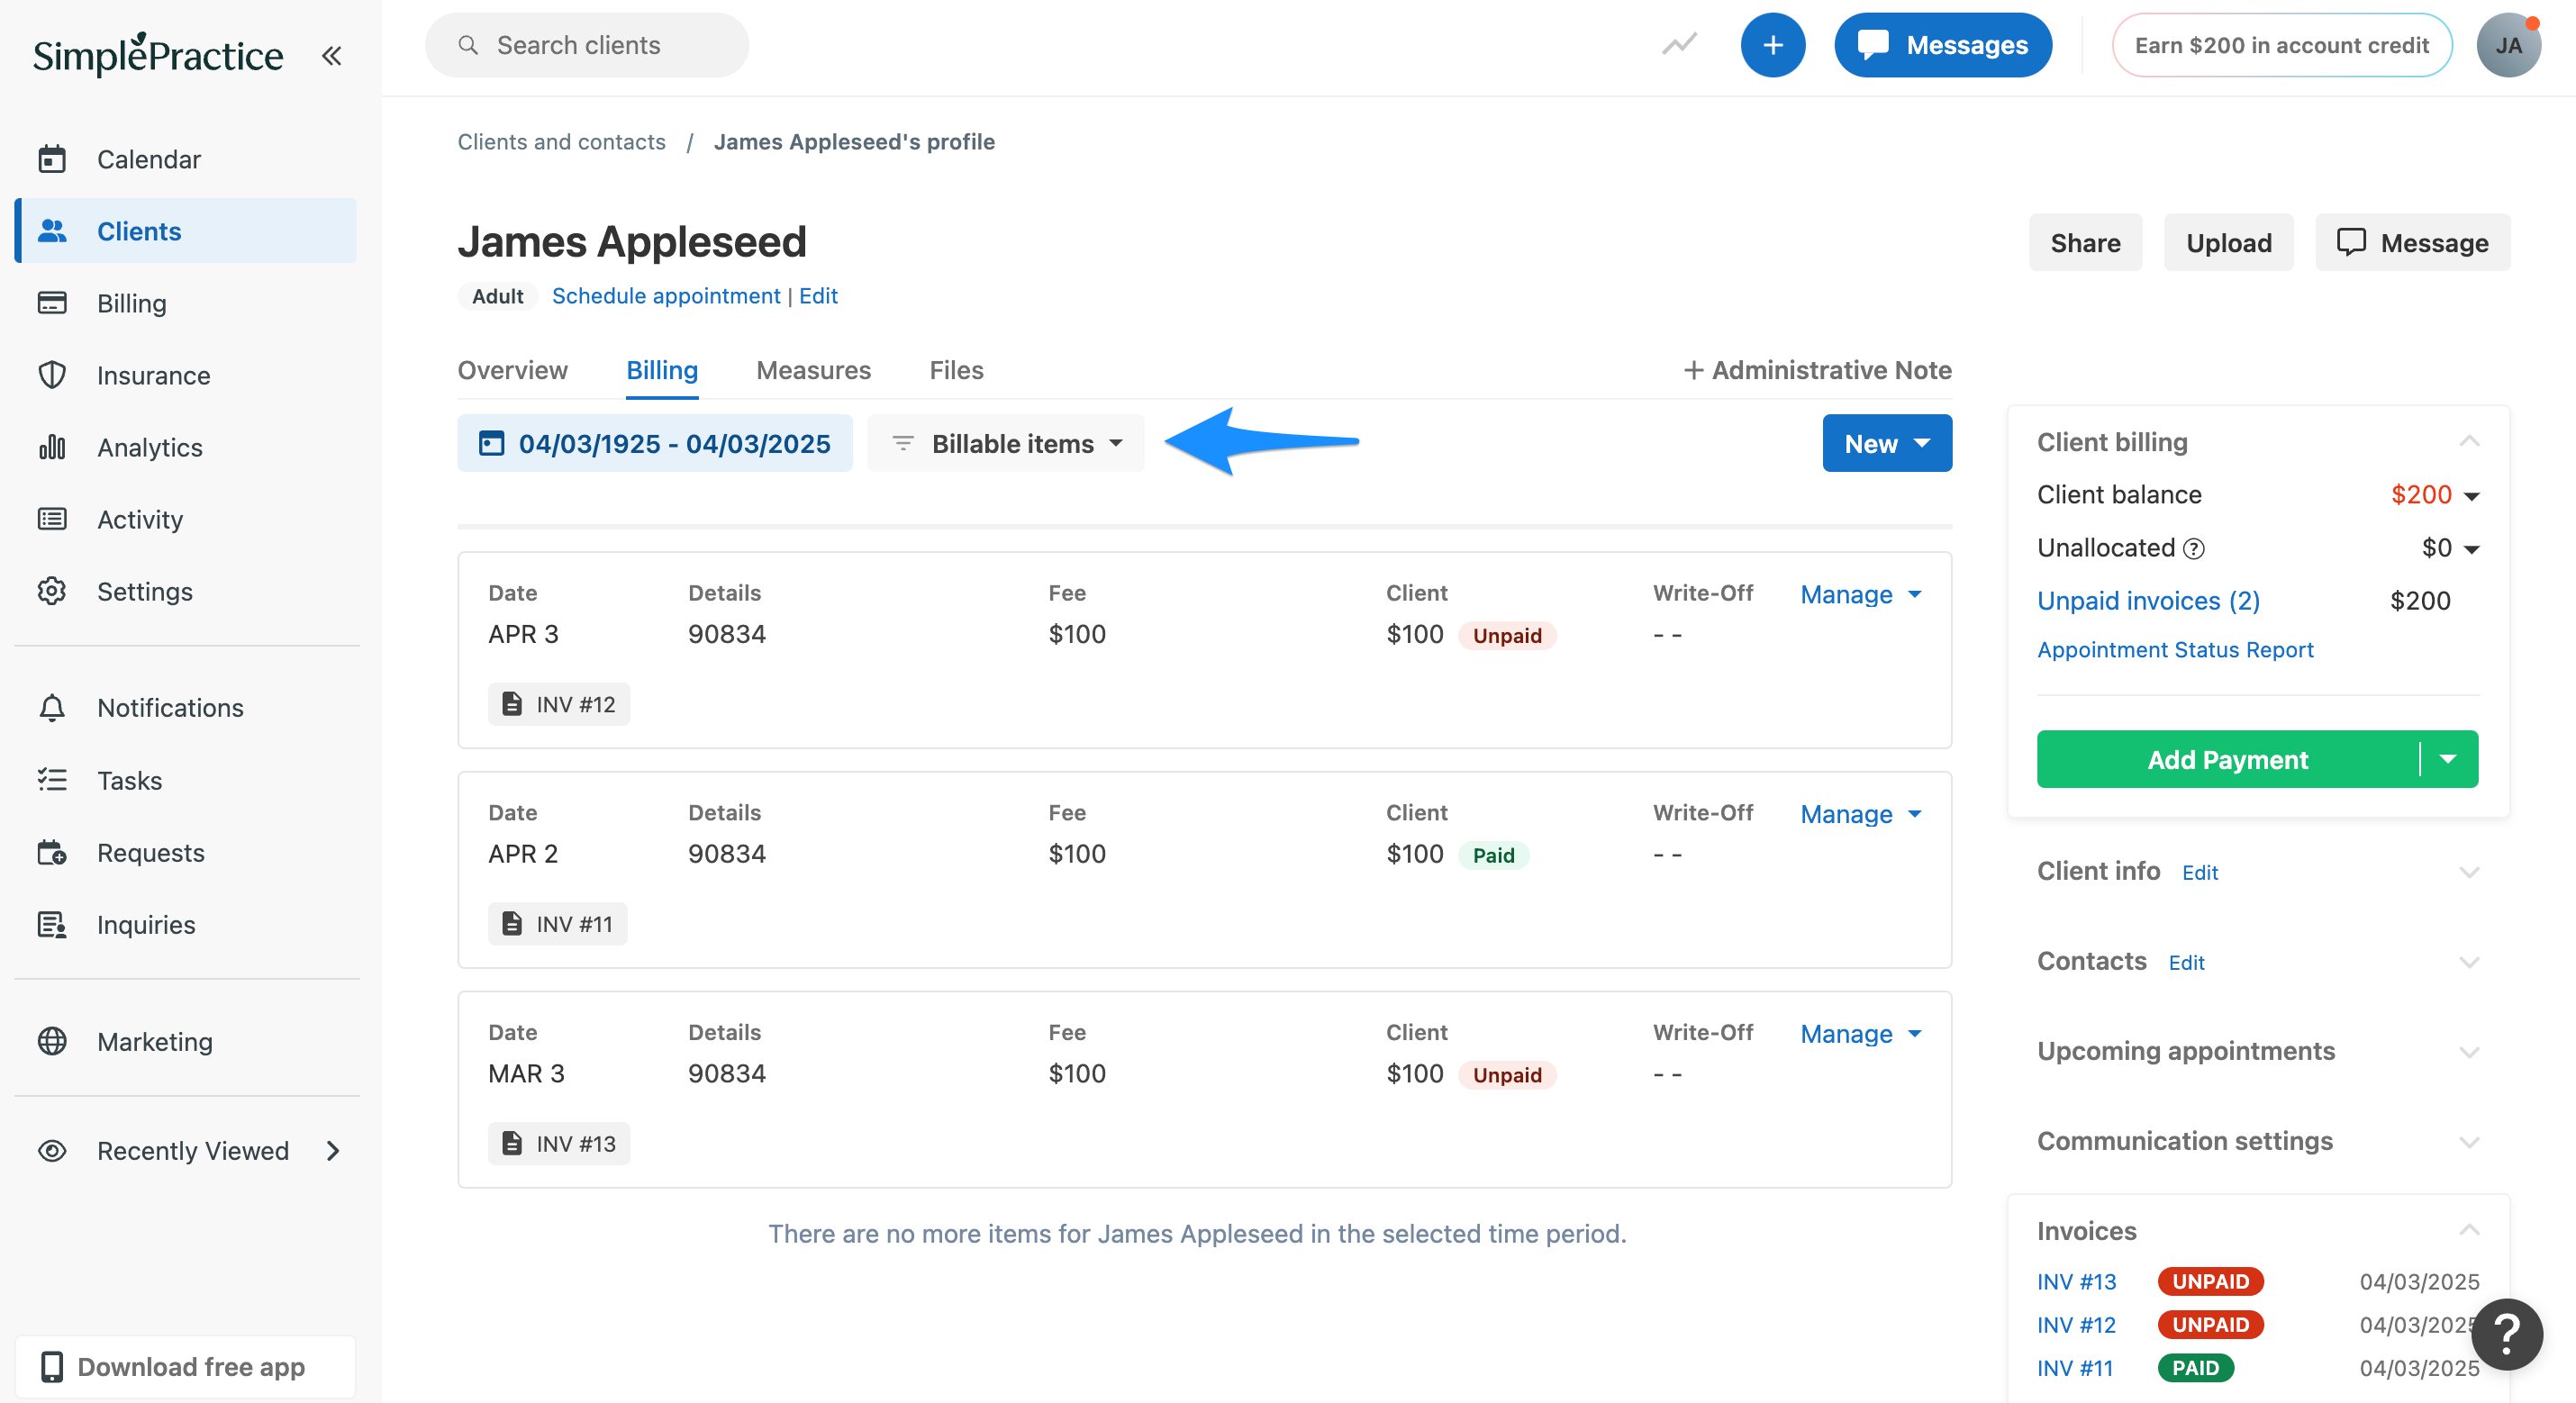Add an Administrative Note

tap(1817, 370)
